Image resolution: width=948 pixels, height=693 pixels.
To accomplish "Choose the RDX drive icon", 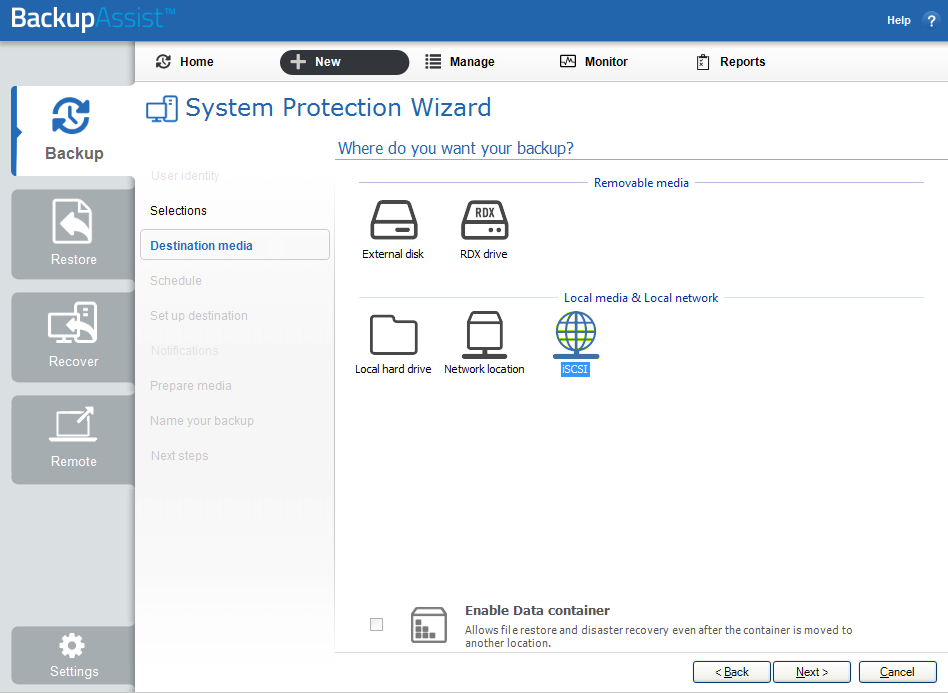I will coord(484,220).
